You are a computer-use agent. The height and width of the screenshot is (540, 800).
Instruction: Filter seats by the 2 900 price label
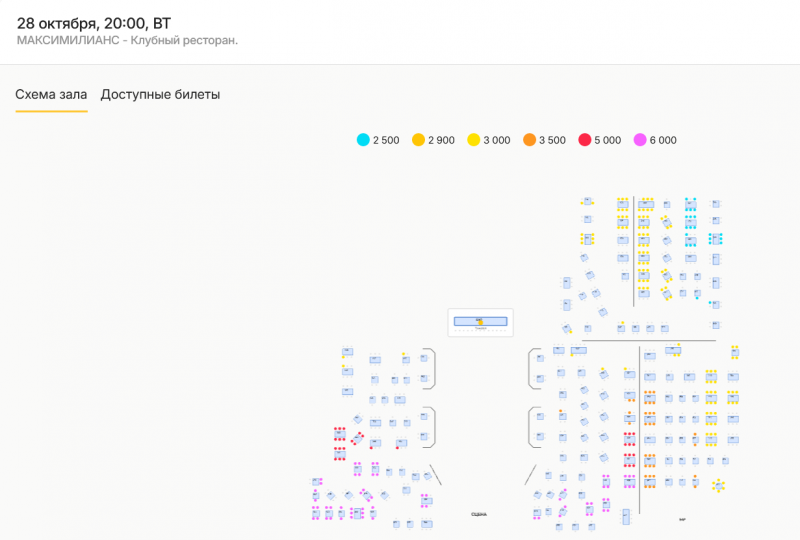pos(441,140)
